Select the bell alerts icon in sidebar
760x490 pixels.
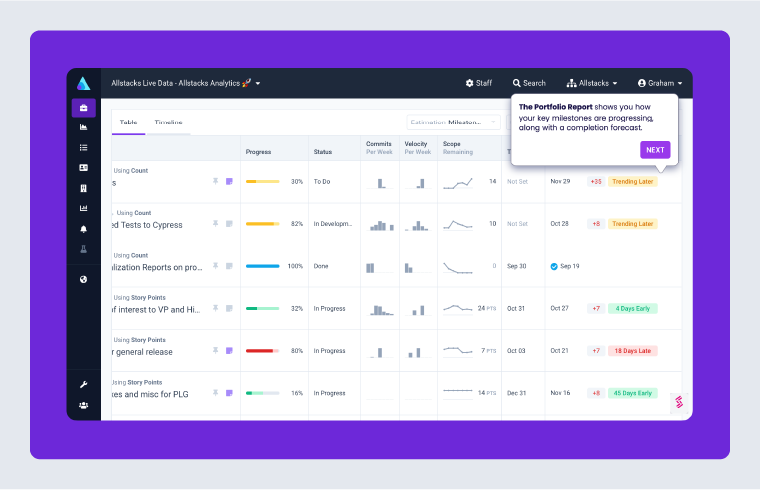point(84,228)
